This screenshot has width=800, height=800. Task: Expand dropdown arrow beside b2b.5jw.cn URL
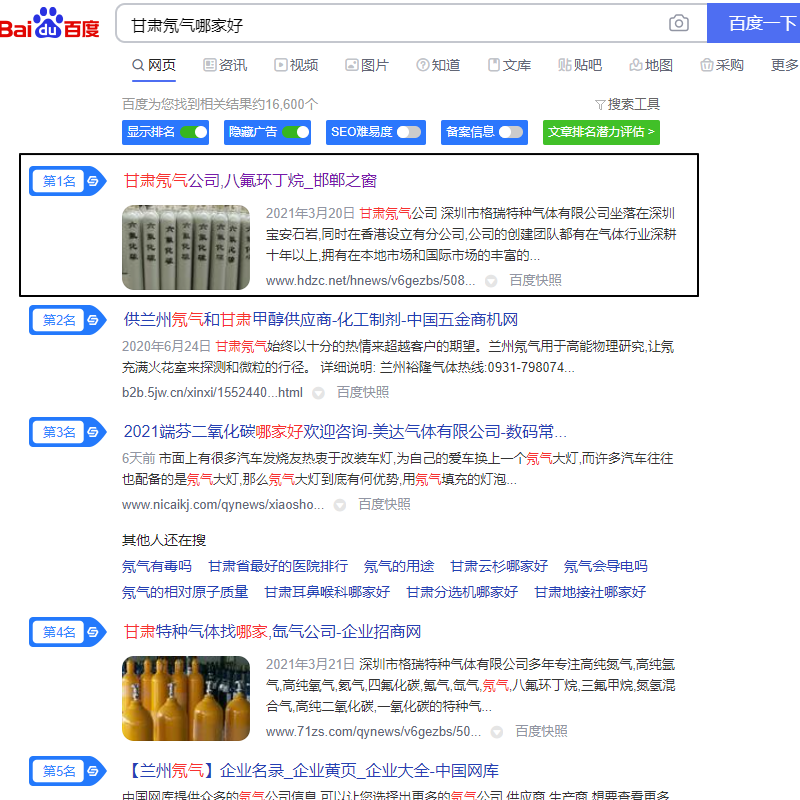[318, 393]
